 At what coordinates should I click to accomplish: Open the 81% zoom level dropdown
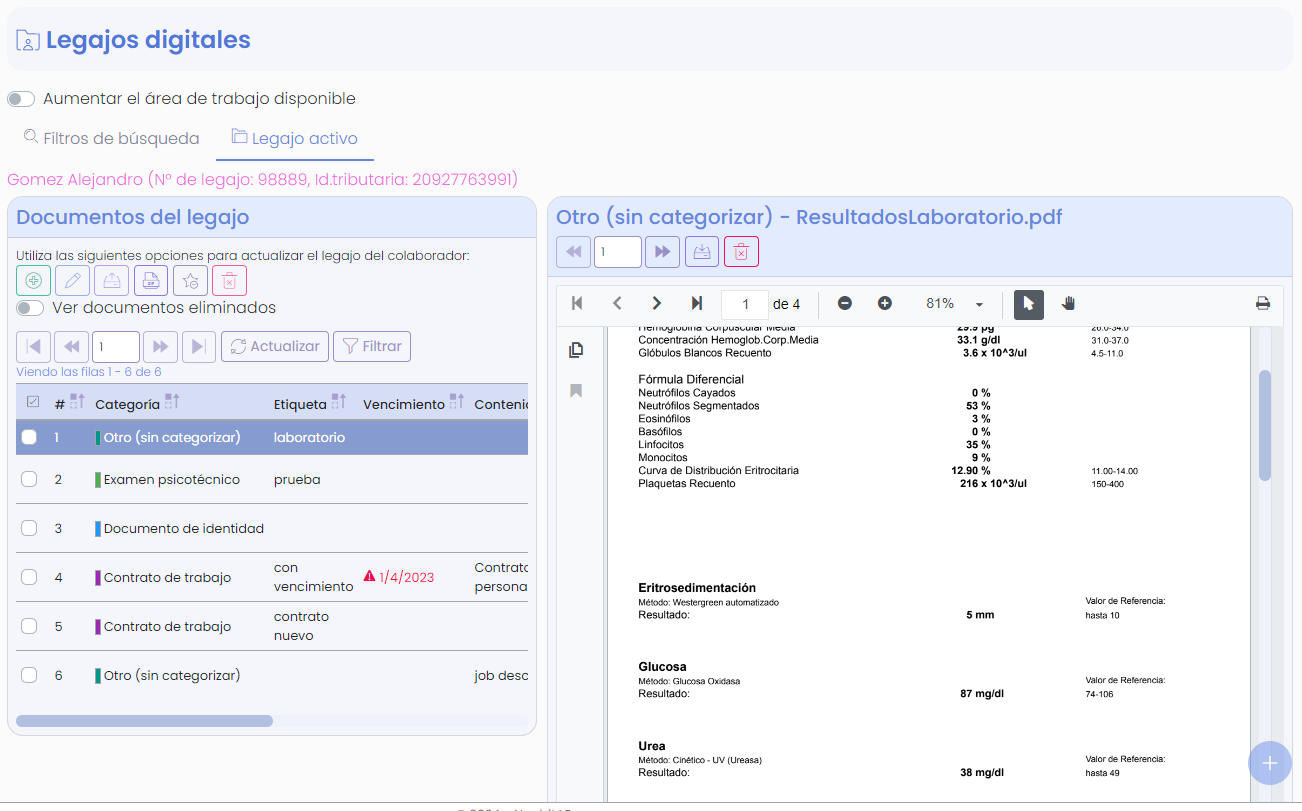(x=979, y=304)
